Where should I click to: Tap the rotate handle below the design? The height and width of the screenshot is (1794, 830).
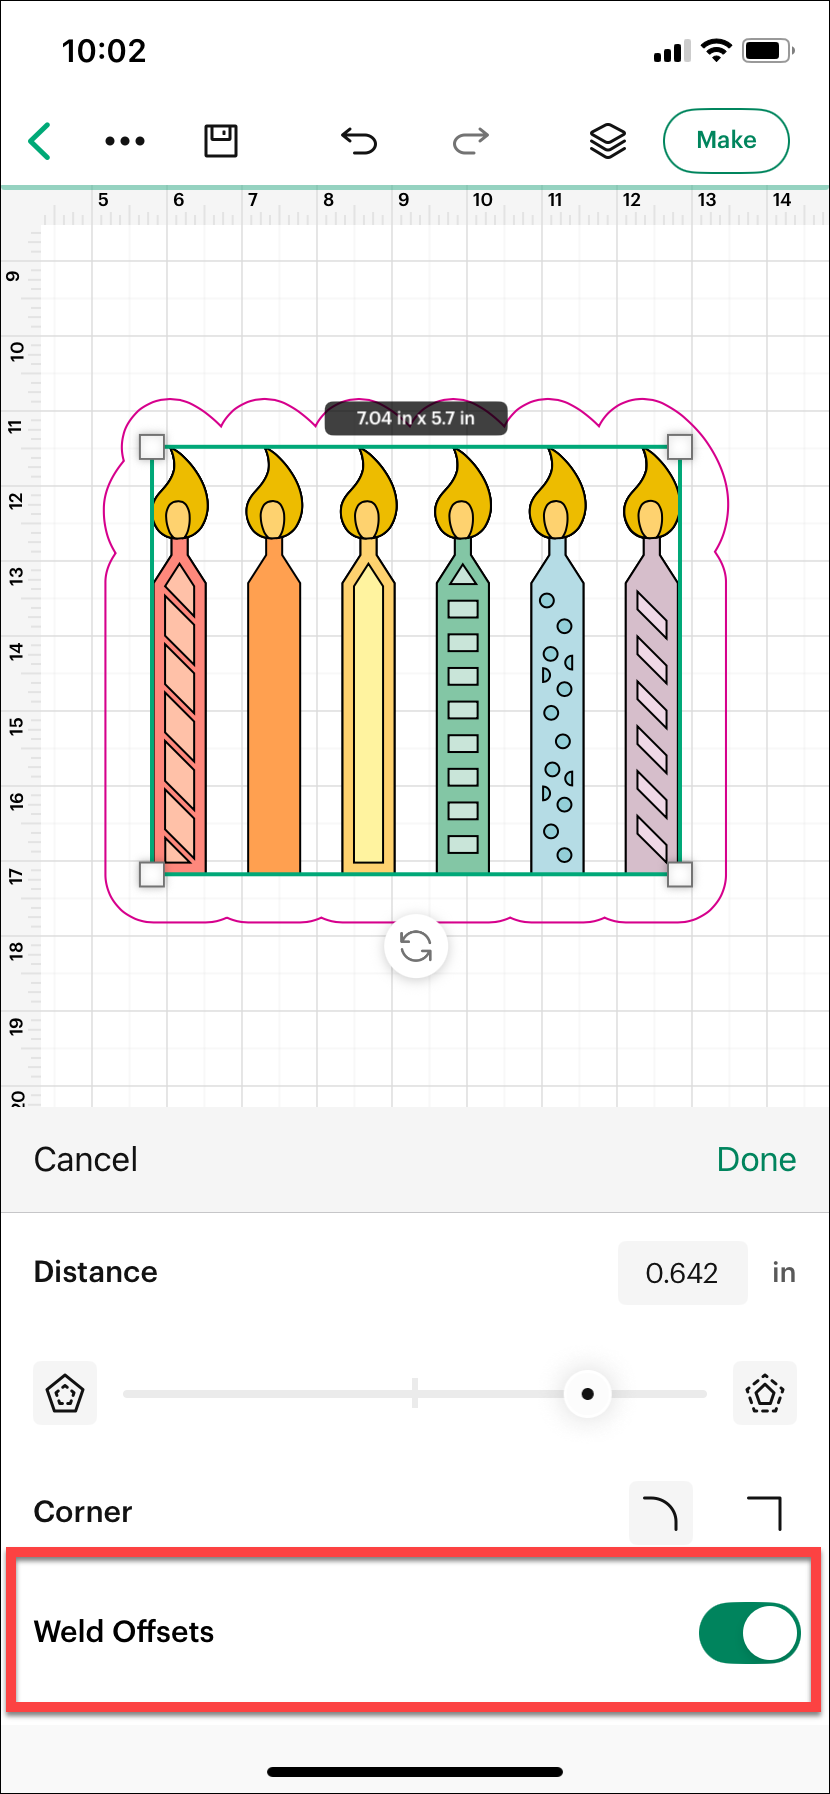click(x=416, y=946)
